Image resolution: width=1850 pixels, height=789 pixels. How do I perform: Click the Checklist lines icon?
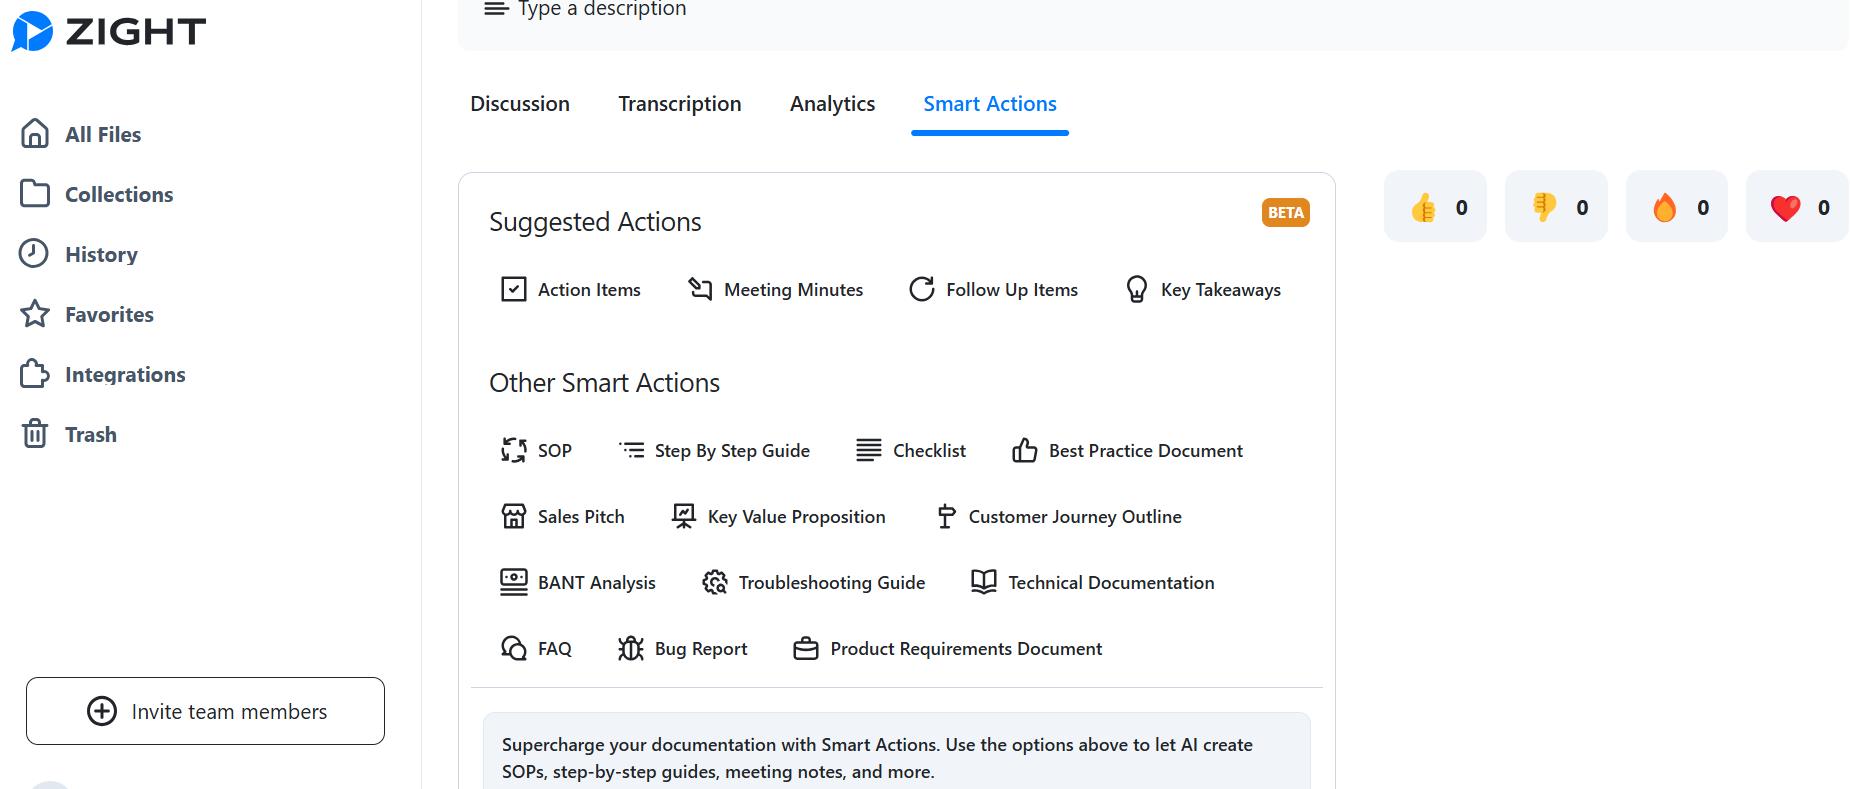tap(869, 450)
